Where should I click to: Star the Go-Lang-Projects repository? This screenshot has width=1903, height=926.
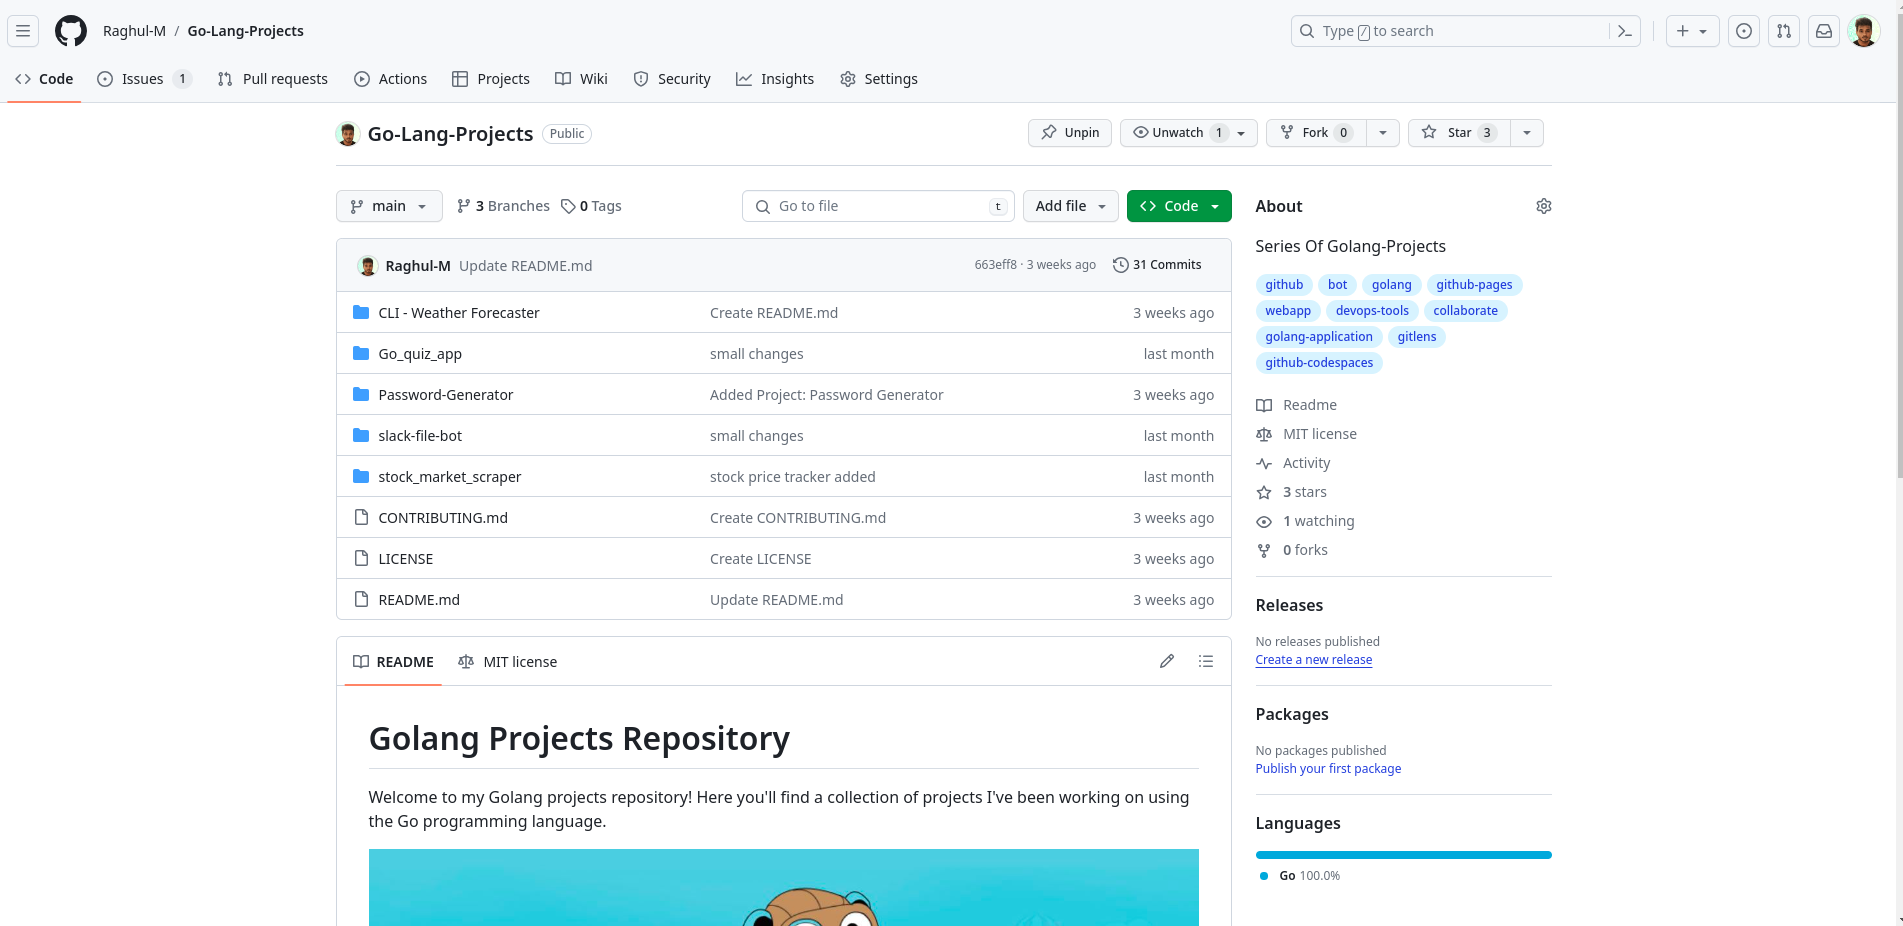(x=1459, y=133)
